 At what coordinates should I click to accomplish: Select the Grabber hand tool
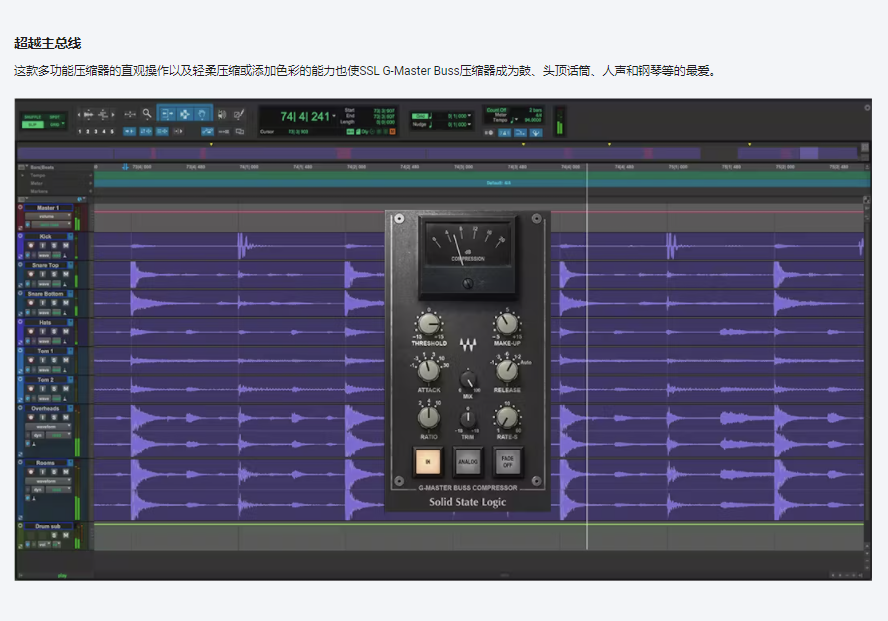pyautogui.click(x=202, y=114)
